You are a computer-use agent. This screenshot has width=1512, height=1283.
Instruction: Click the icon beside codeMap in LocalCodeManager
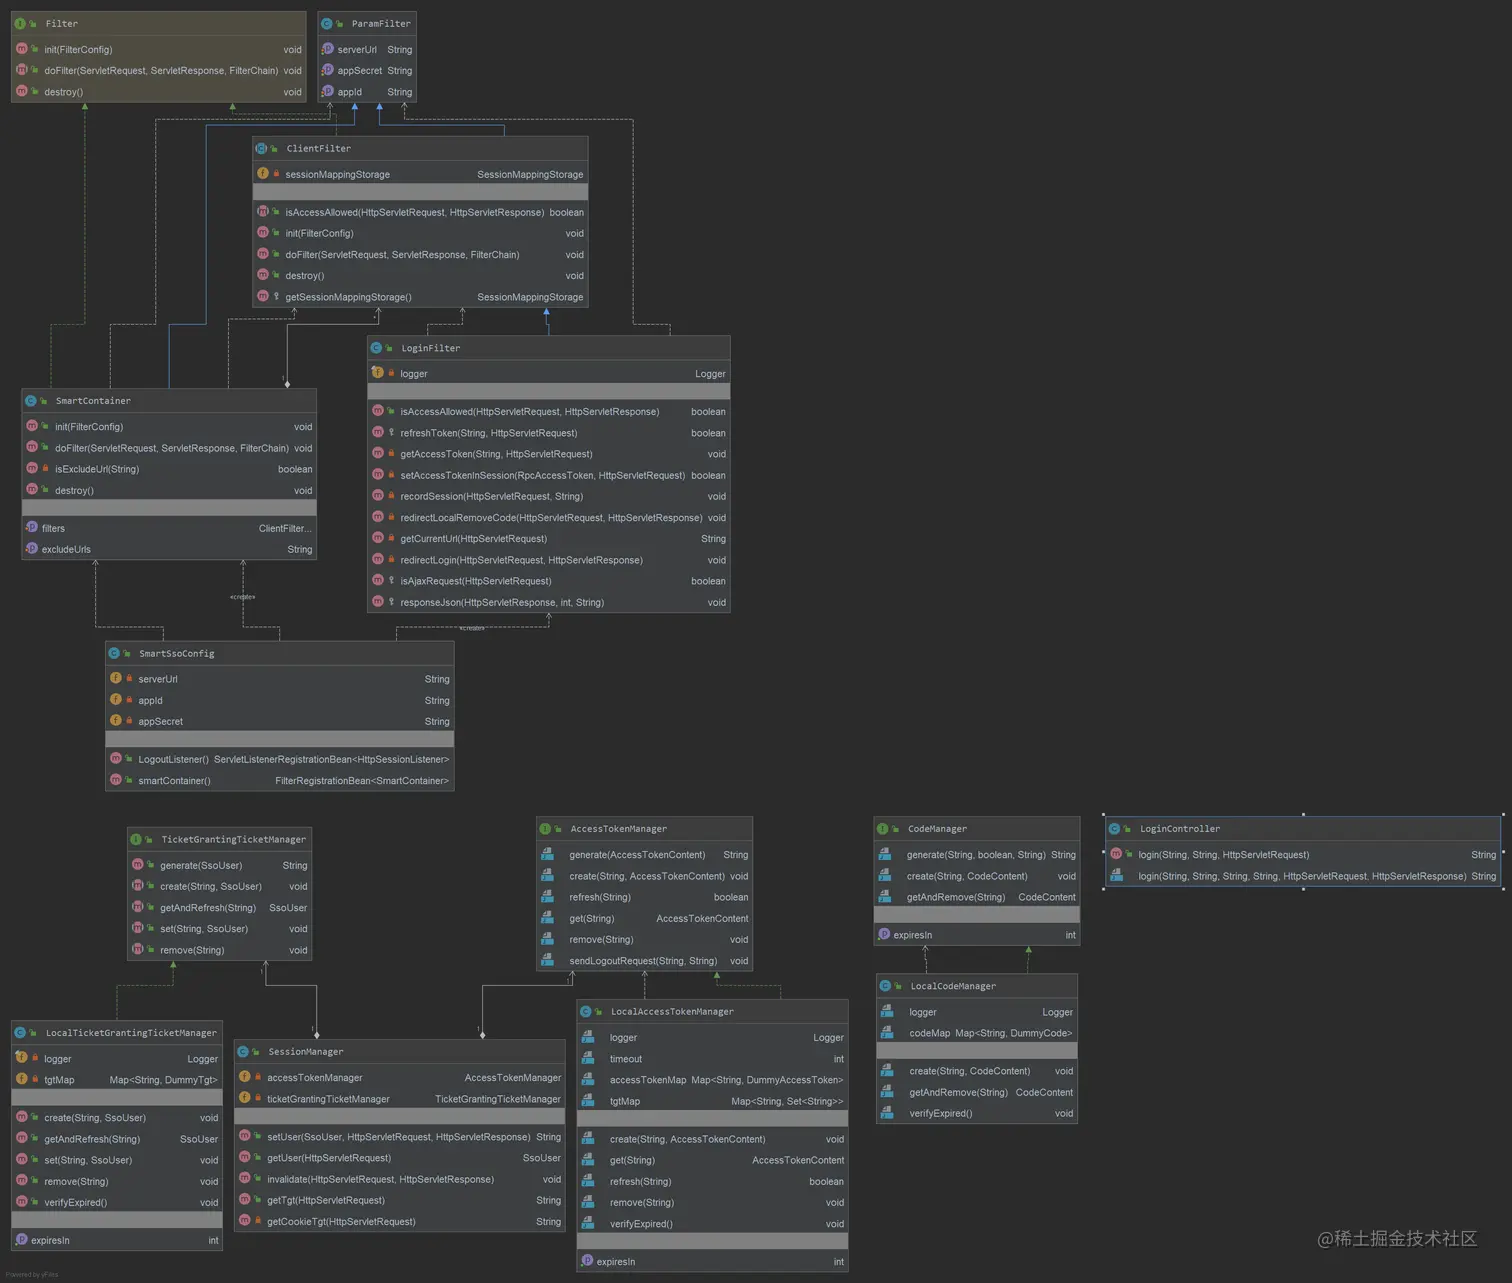point(887,1032)
